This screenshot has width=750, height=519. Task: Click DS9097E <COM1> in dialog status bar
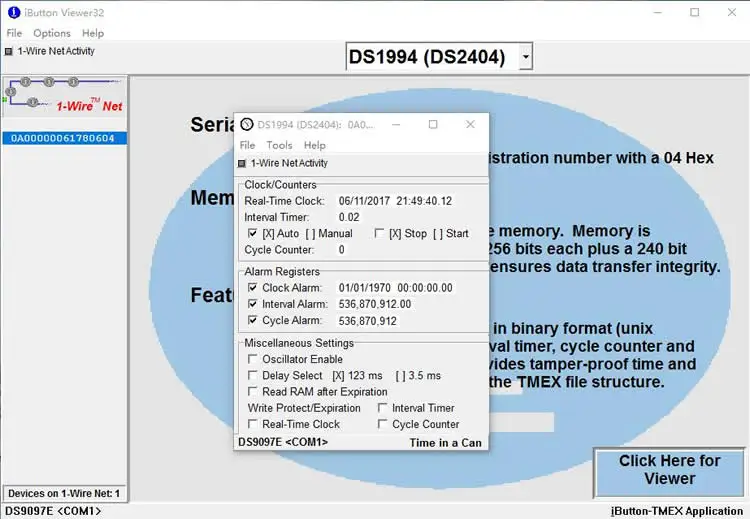click(x=283, y=442)
